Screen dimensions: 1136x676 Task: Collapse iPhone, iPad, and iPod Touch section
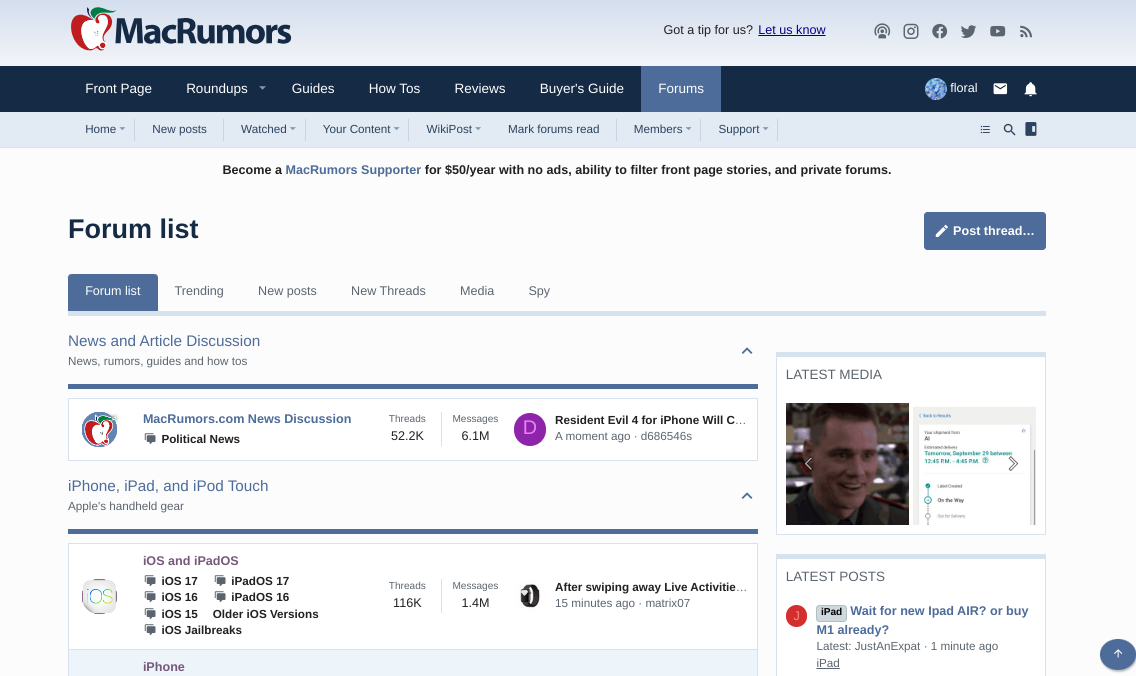(x=747, y=496)
